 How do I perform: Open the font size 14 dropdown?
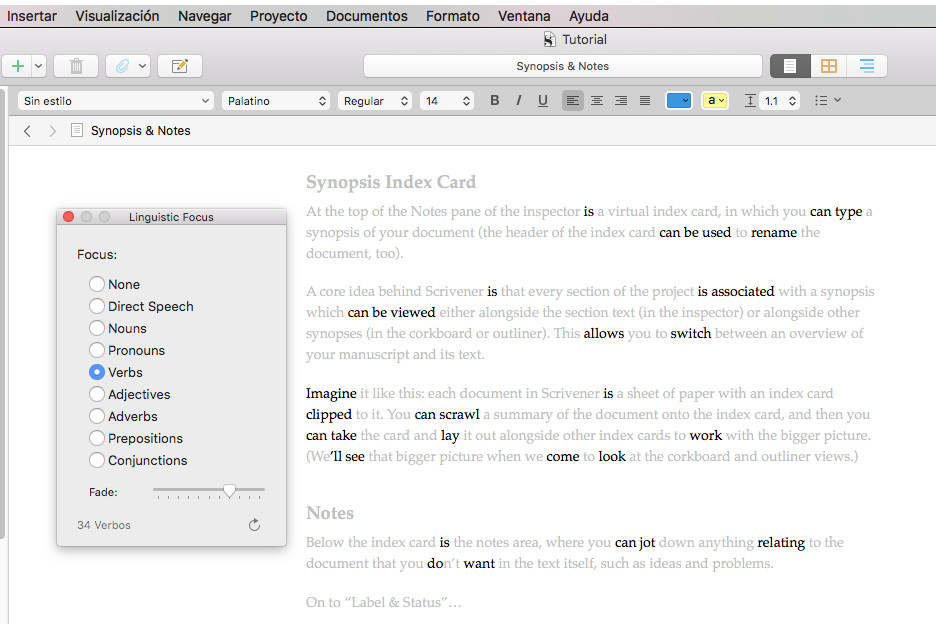pos(447,100)
